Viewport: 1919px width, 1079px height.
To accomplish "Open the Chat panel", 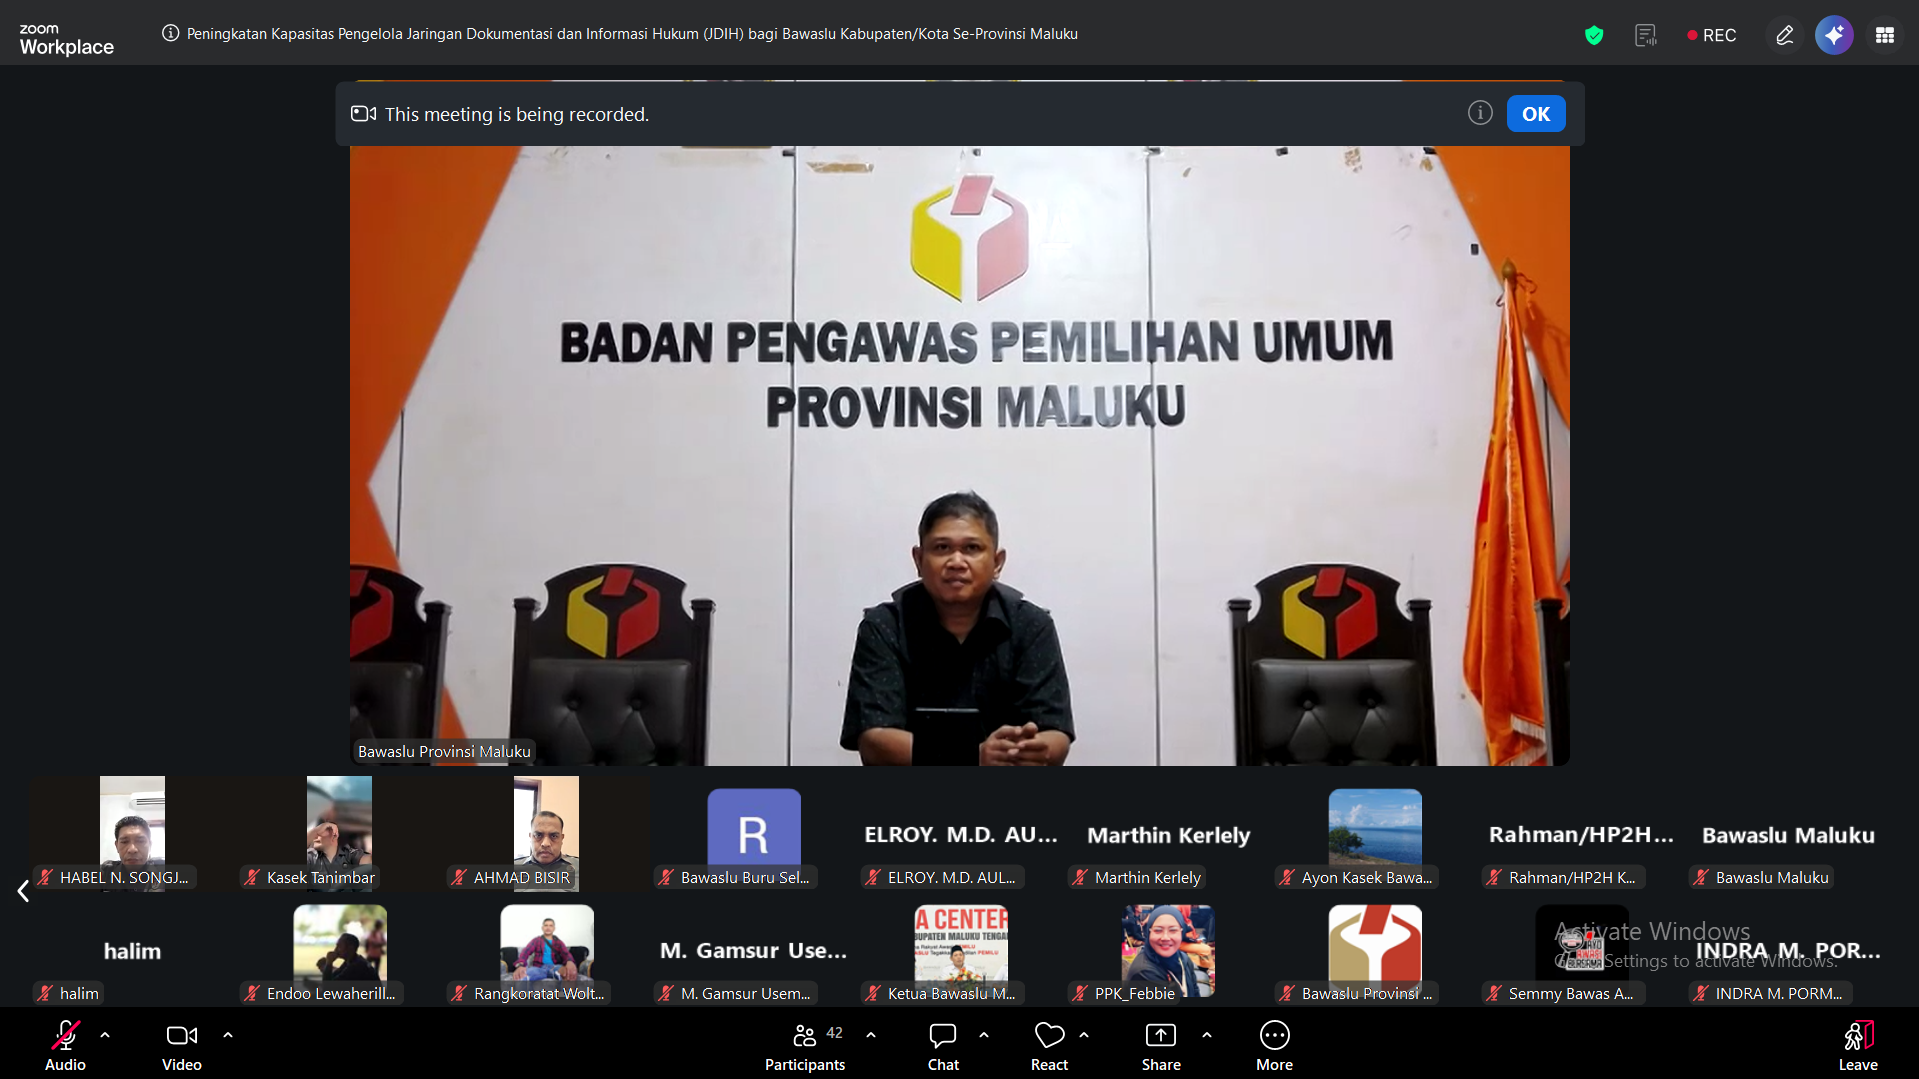I will (943, 1046).
